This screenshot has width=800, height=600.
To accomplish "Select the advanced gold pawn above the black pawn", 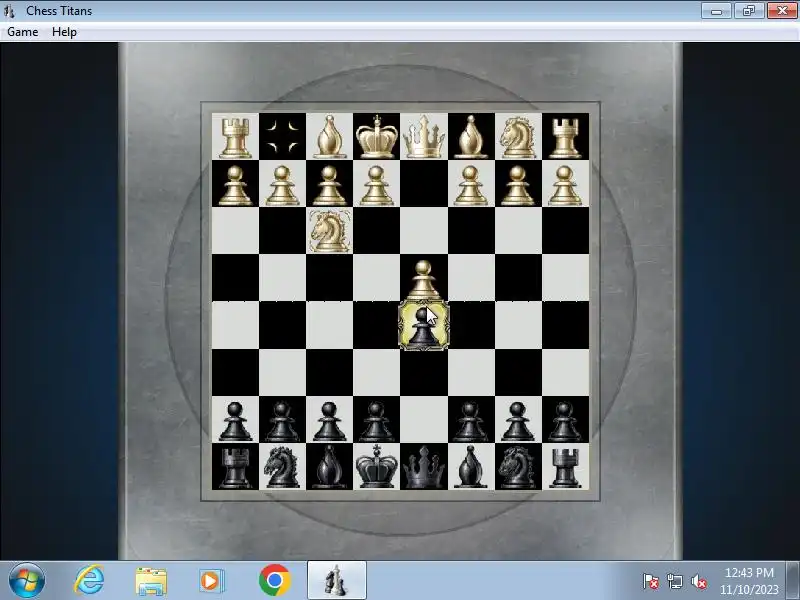I will coord(423,280).
